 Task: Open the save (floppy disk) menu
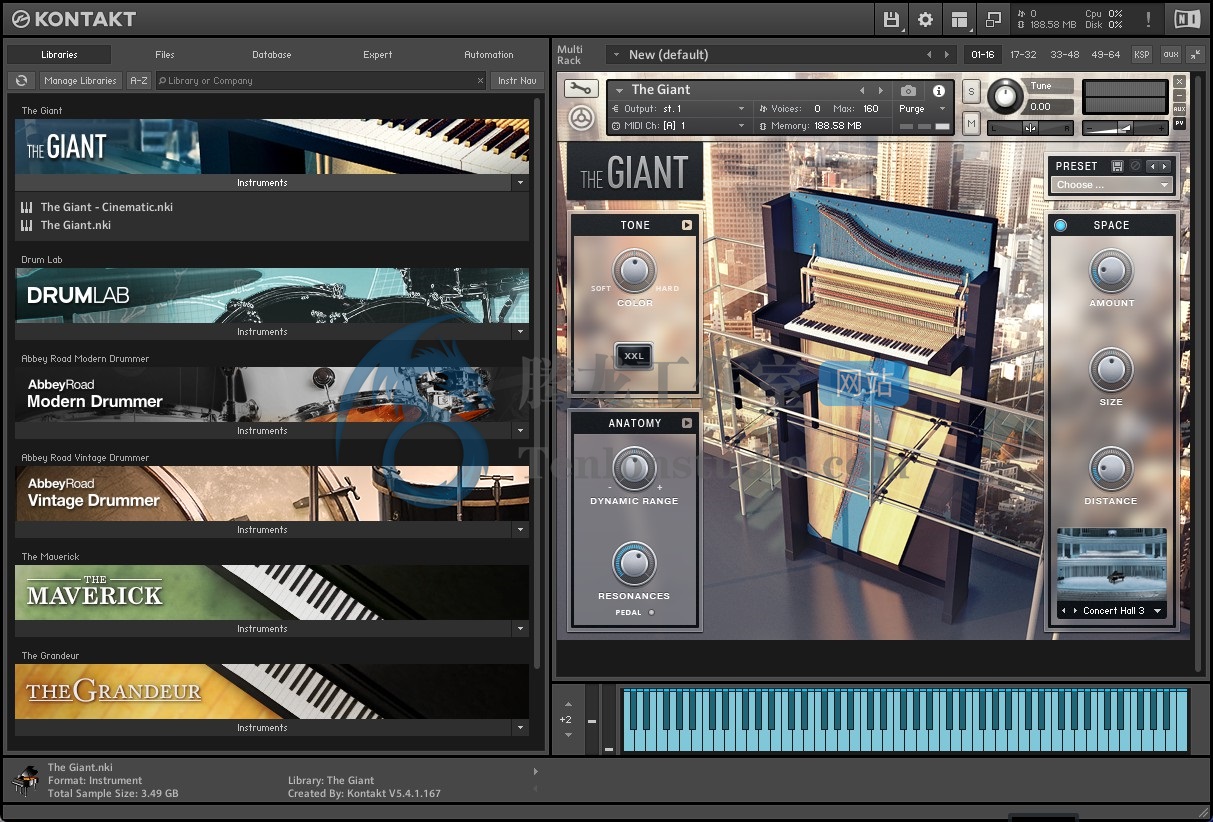click(892, 19)
